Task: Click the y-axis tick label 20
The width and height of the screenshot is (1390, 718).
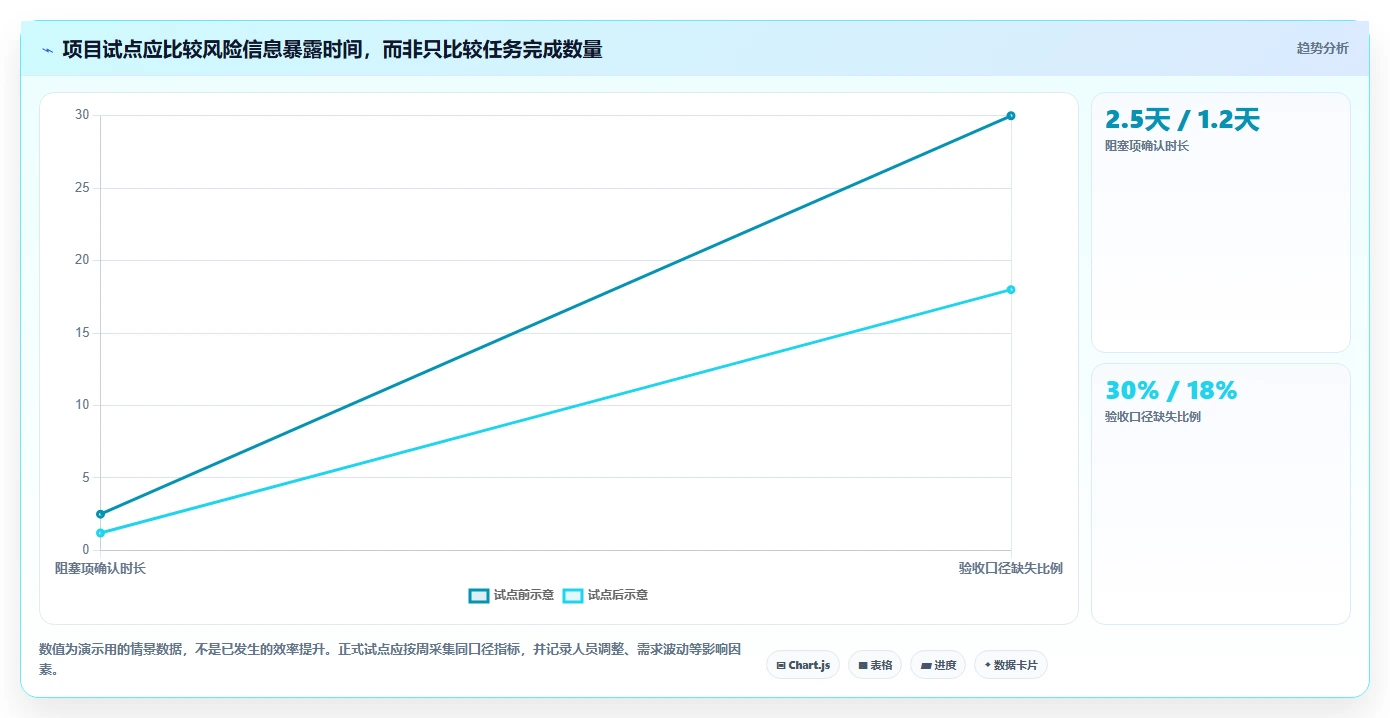Action: click(x=82, y=260)
